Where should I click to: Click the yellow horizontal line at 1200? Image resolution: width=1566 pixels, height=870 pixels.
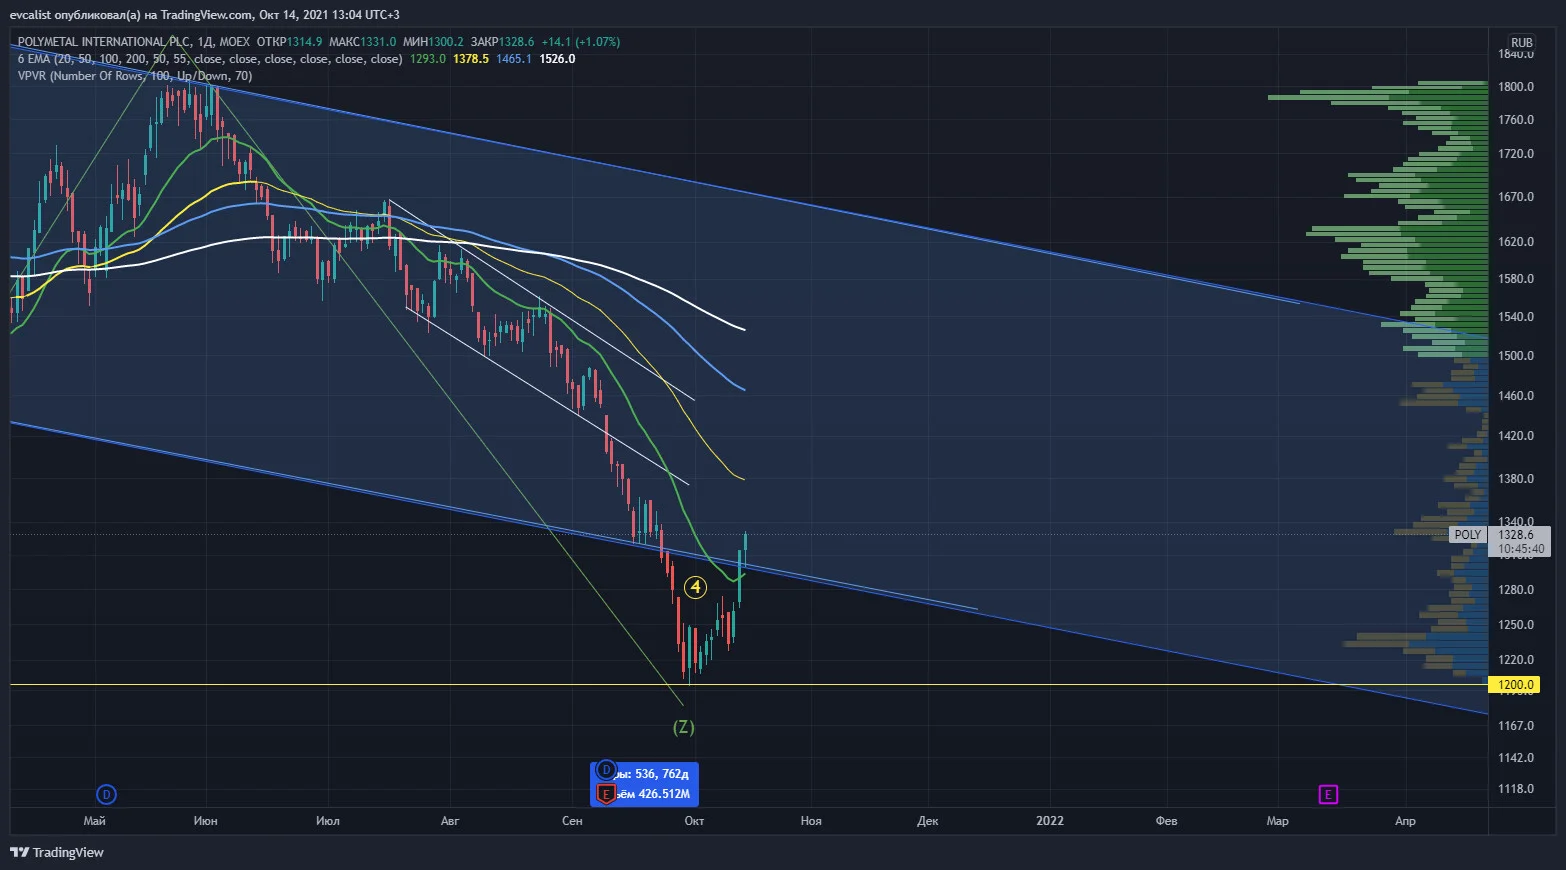748,685
